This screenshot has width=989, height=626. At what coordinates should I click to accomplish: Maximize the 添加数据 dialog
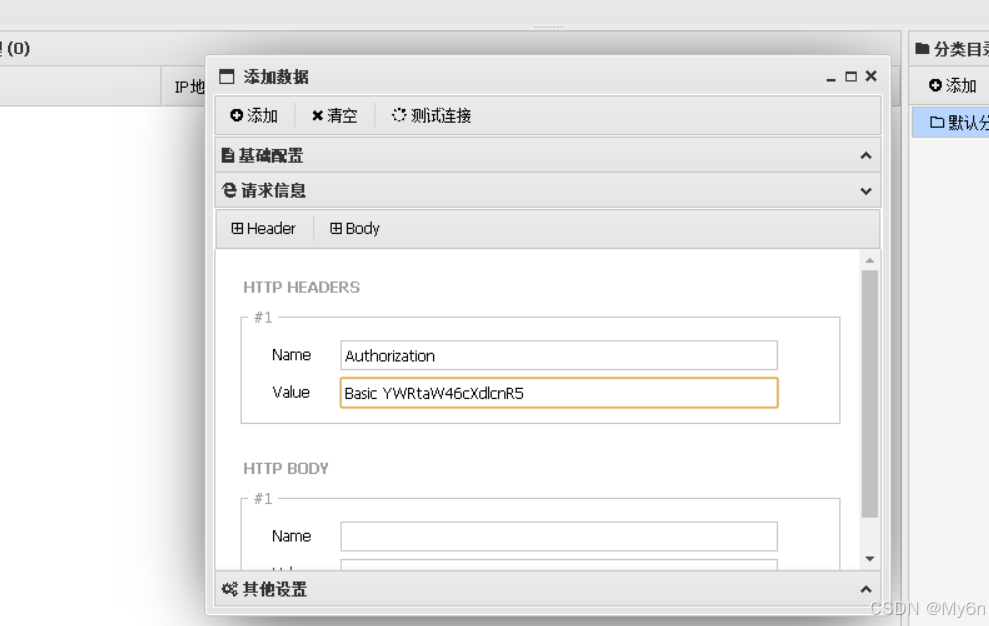[x=851, y=77]
